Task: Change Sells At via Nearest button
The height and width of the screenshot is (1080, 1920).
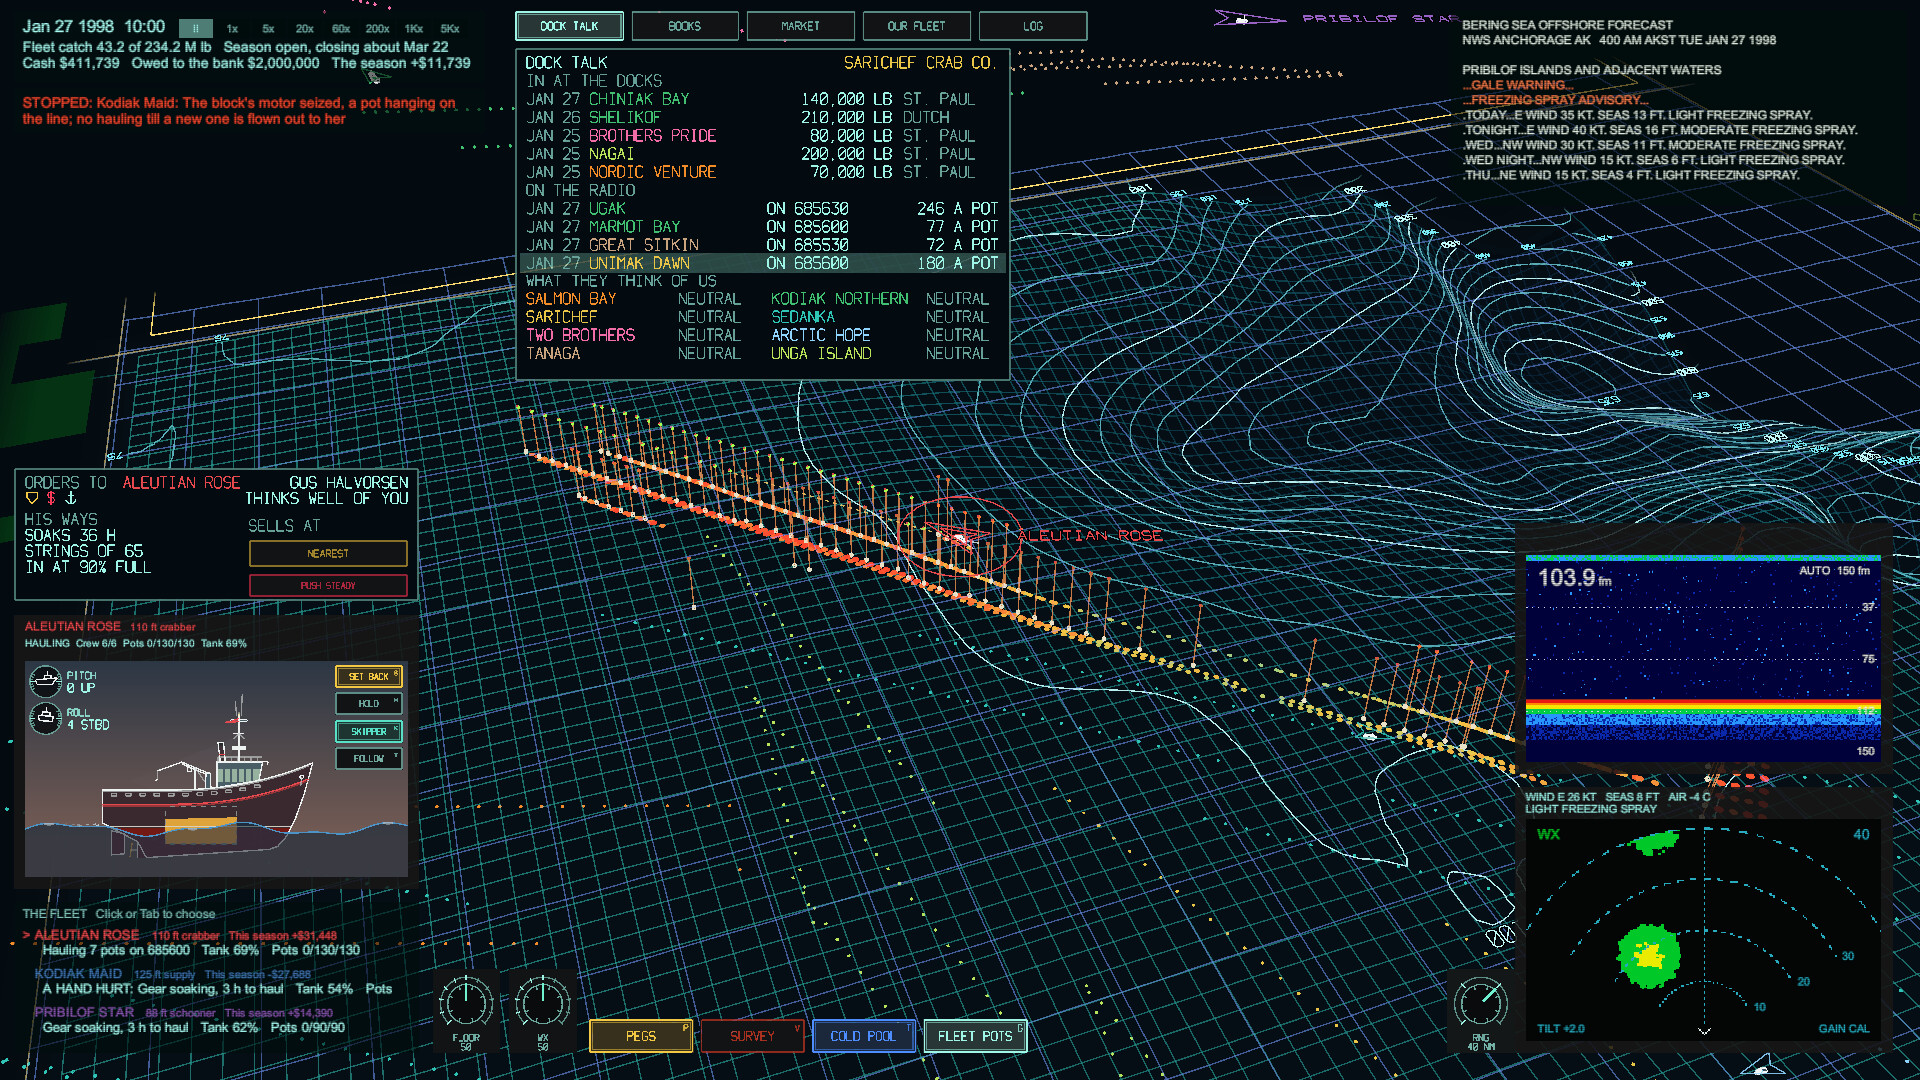Action: 328,553
